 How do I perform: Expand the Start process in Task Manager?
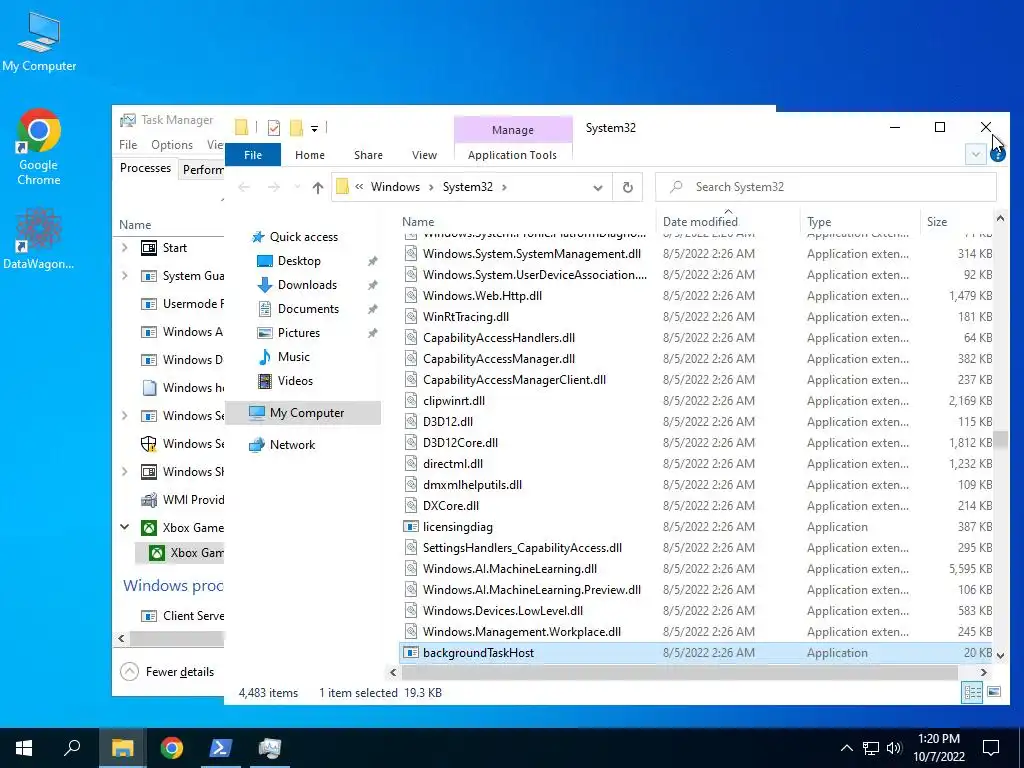[x=125, y=248]
